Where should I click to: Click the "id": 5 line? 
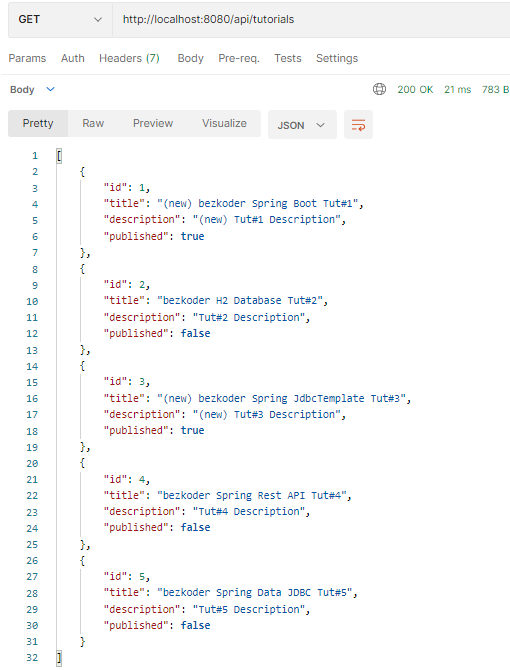point(126,576)
